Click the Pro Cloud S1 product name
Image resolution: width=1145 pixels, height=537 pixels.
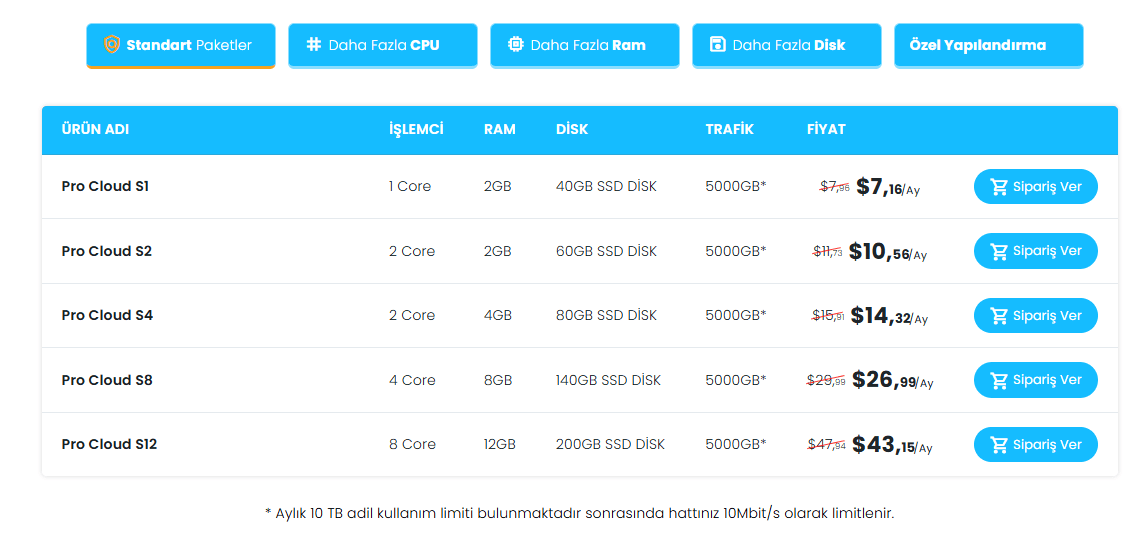tap(105, 186)
